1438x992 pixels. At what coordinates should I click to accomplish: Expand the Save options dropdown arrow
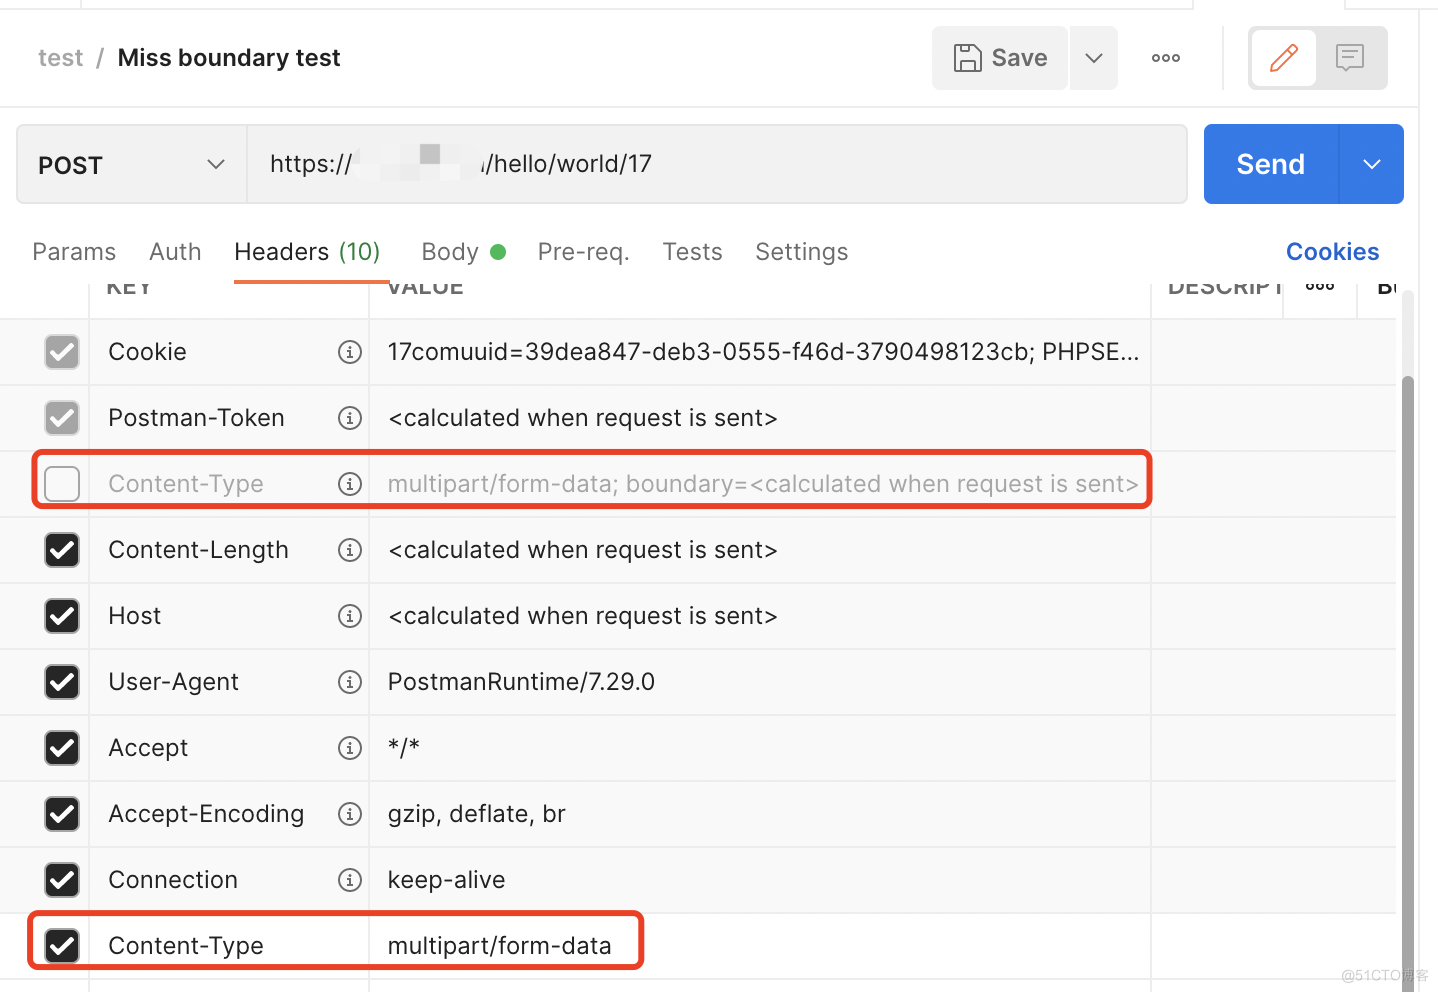[x=1094, y=58]
